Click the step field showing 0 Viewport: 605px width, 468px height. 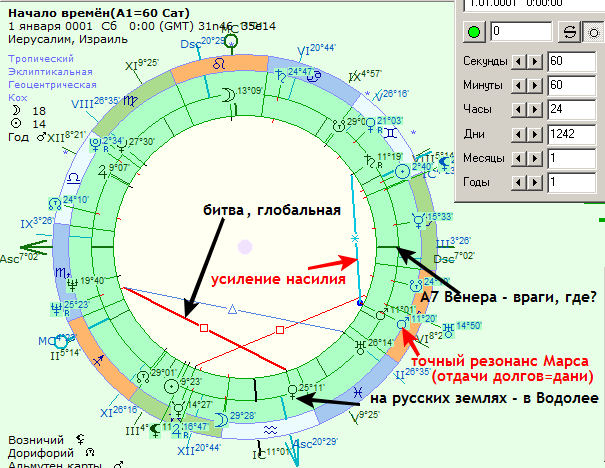[521, 32]
